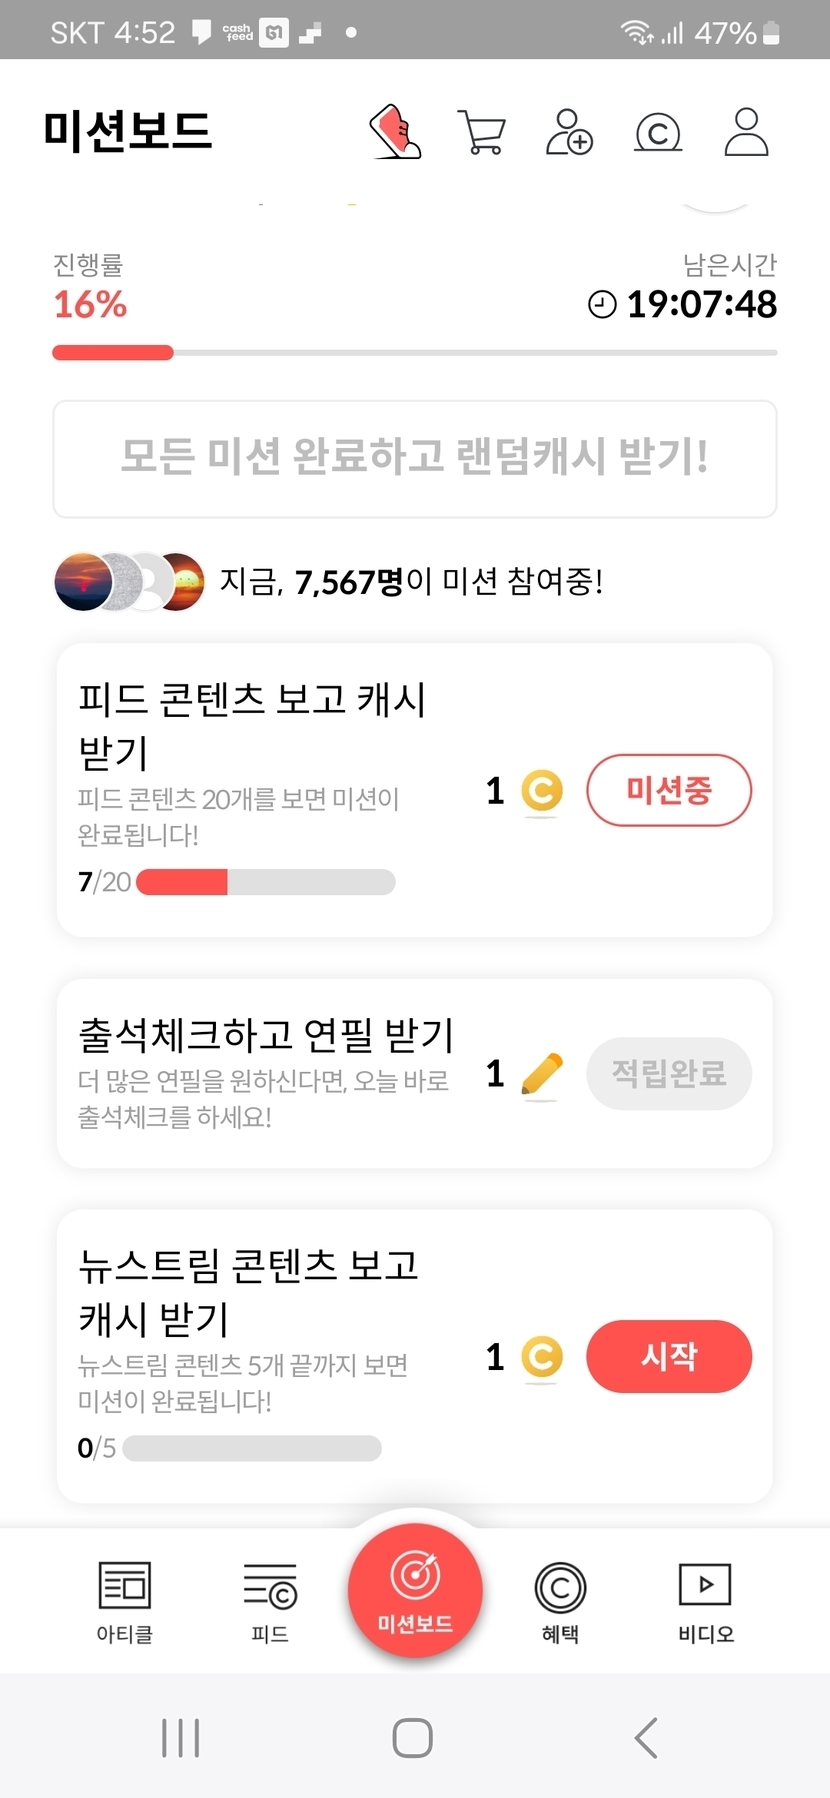Open the cash coin icon in header
This screenshot has width=830, height=1798.
point(658,132)
